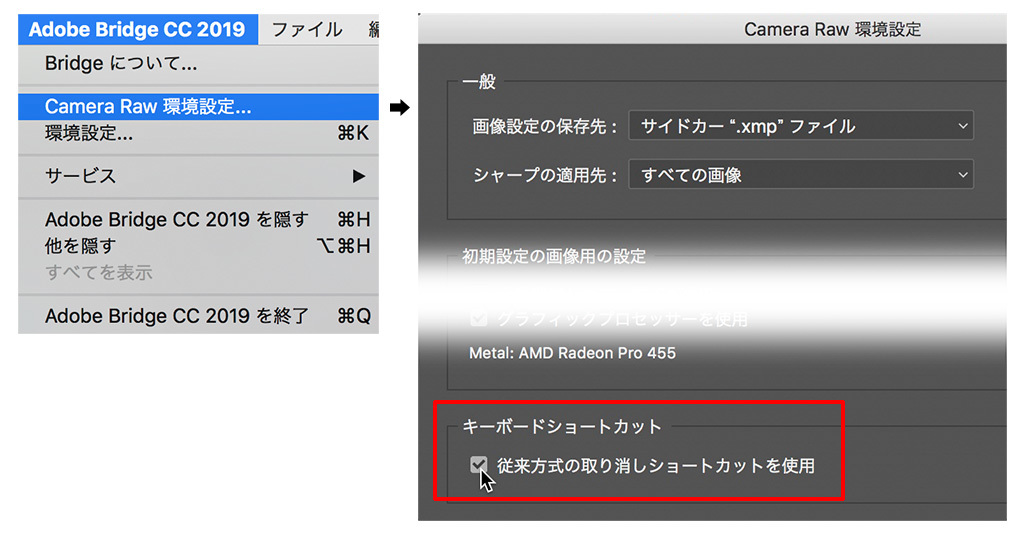Choose Bridge について... menu entry
Screen dimensions: 1024x540
pos(199,63)
